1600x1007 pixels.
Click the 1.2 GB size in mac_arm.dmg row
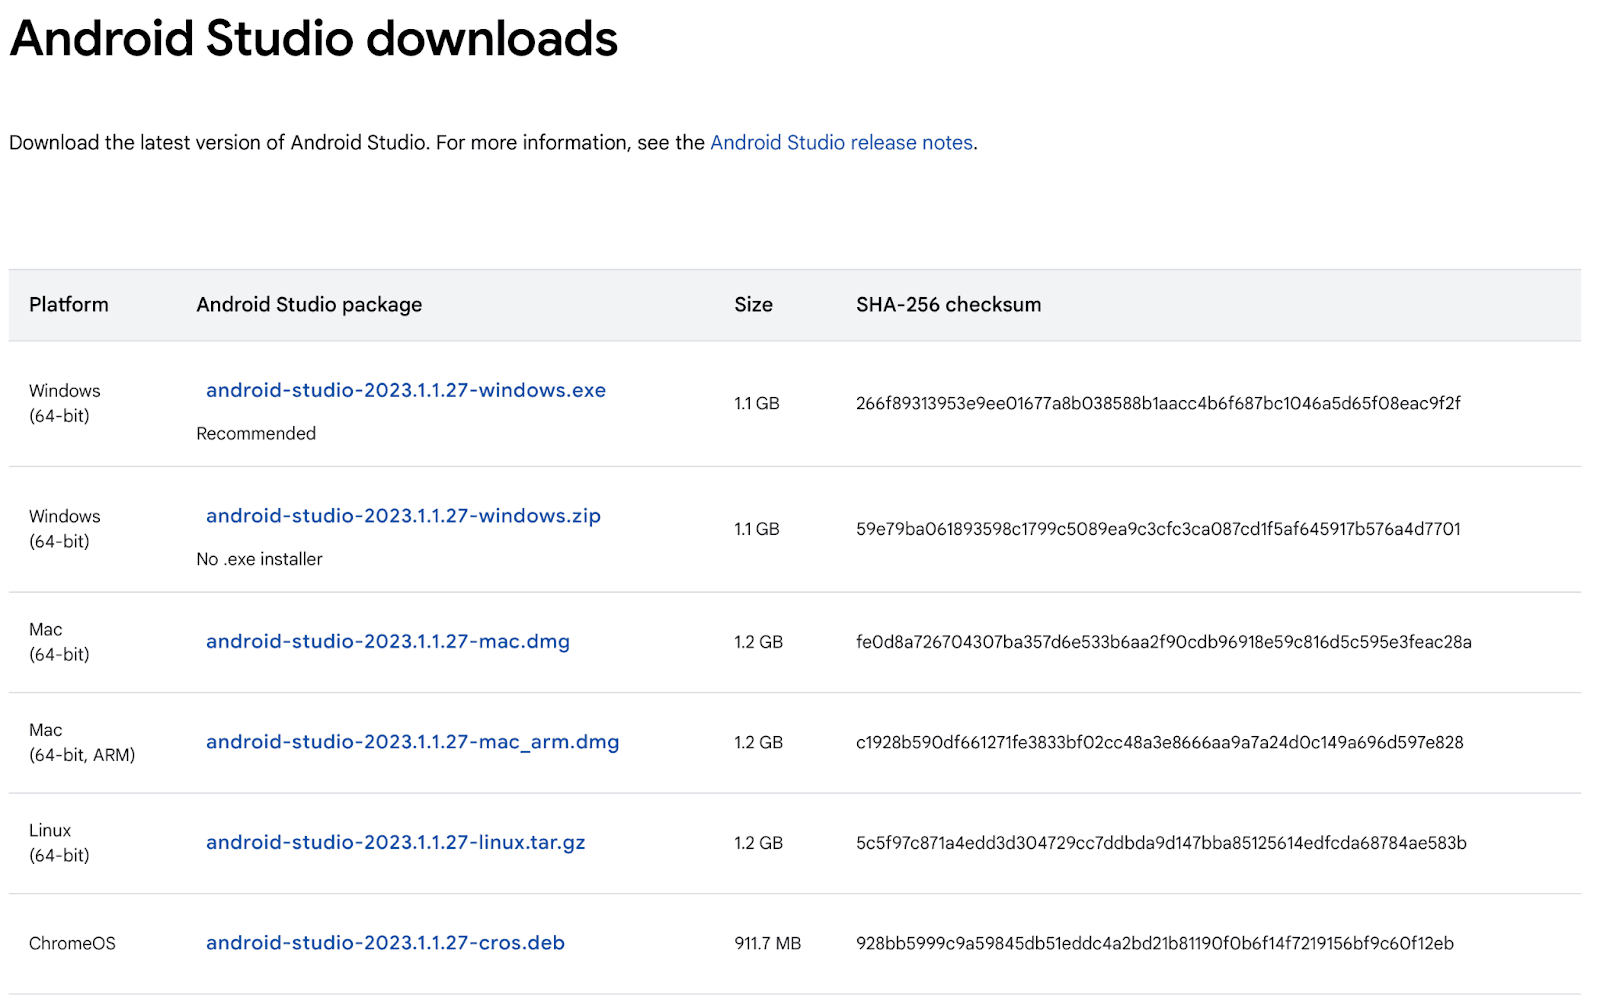pyautogui.click(x=758, y=743)
